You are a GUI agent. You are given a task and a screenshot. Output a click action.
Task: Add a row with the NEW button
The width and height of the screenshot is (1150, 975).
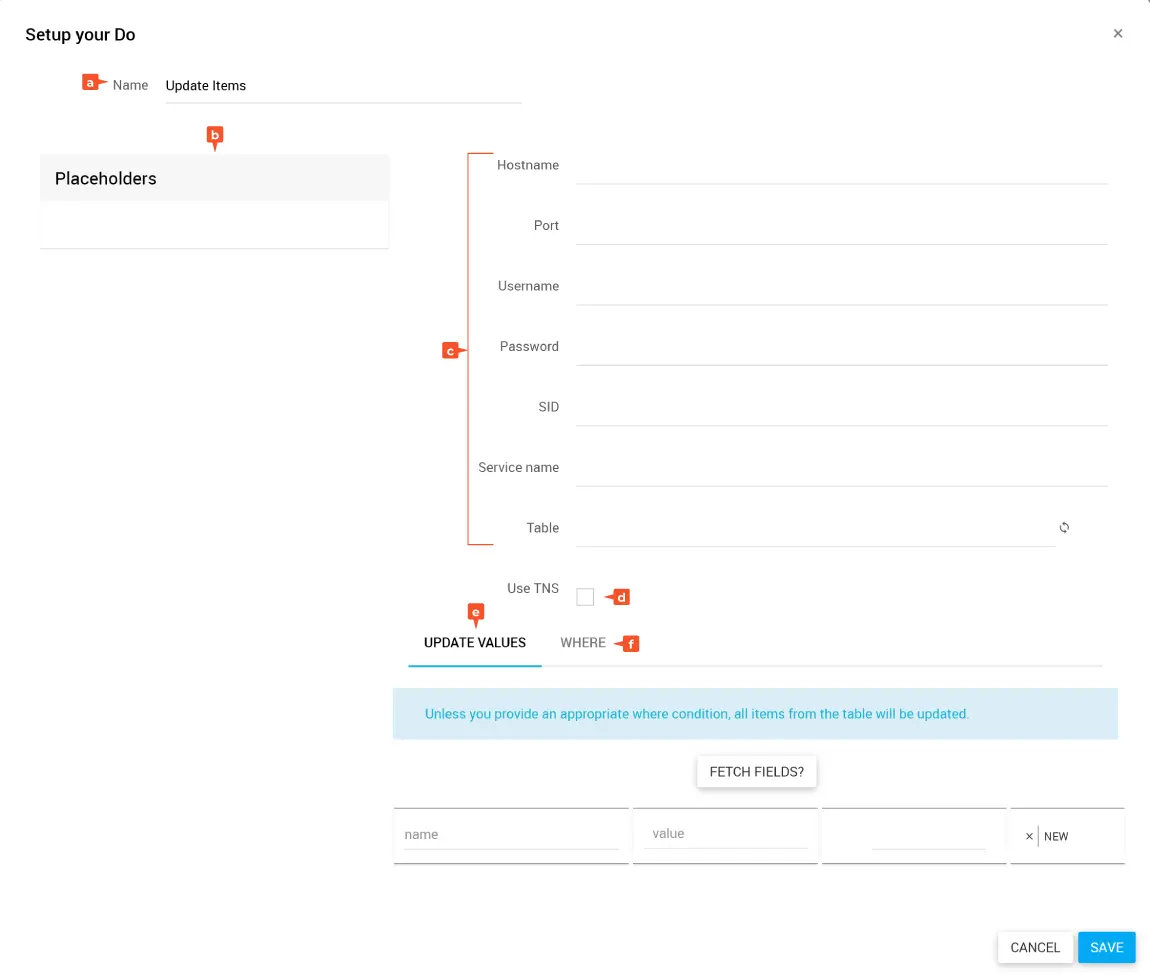click(1056, 836)
